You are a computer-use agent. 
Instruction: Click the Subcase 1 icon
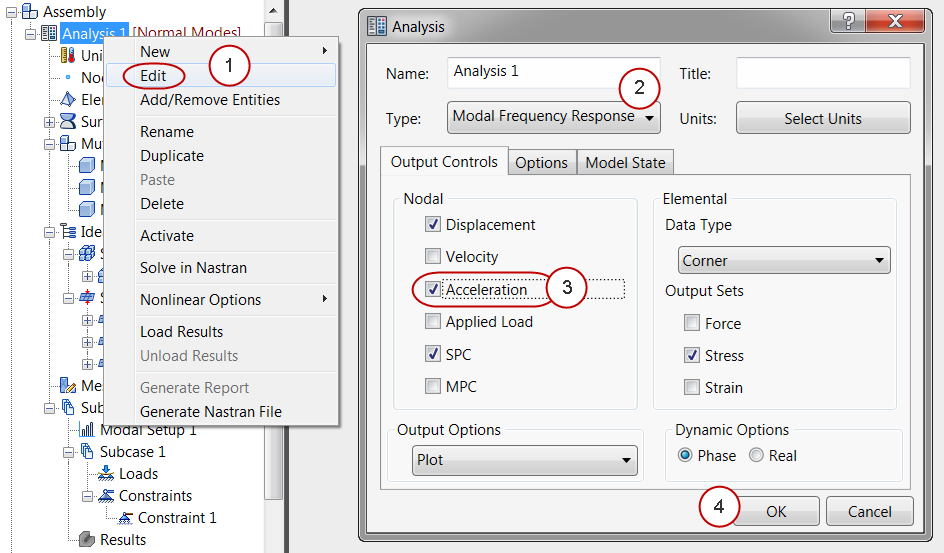coord(87,452)
